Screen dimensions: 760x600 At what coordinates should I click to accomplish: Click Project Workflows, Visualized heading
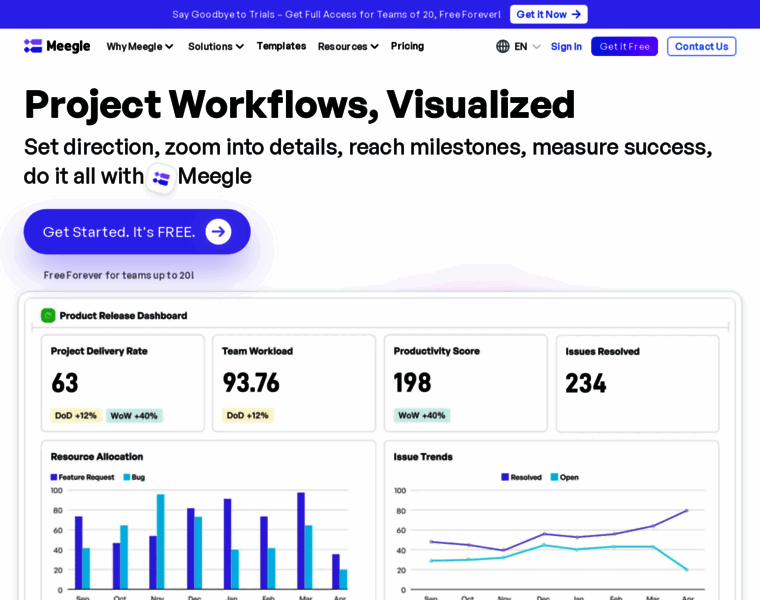(300, 105)
